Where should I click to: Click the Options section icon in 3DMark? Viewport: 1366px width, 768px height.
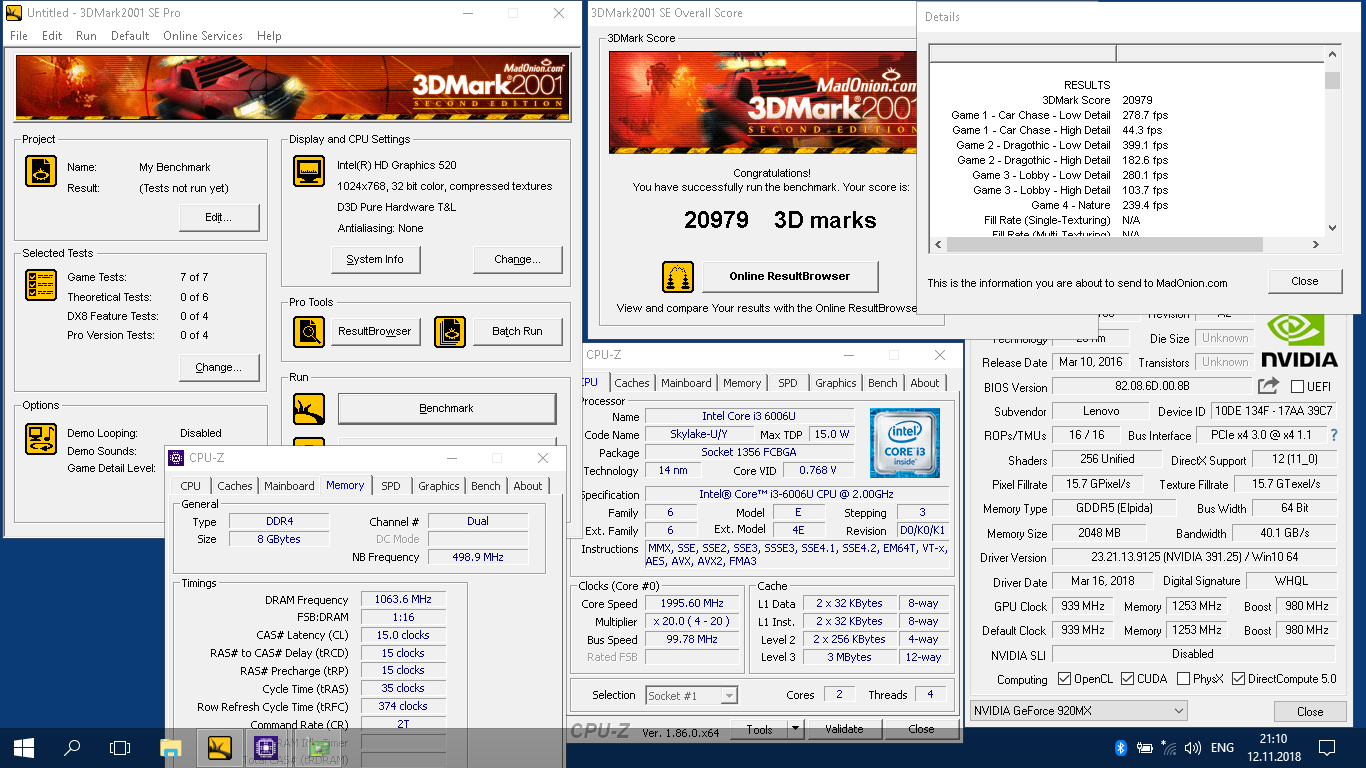coord(41,438)
